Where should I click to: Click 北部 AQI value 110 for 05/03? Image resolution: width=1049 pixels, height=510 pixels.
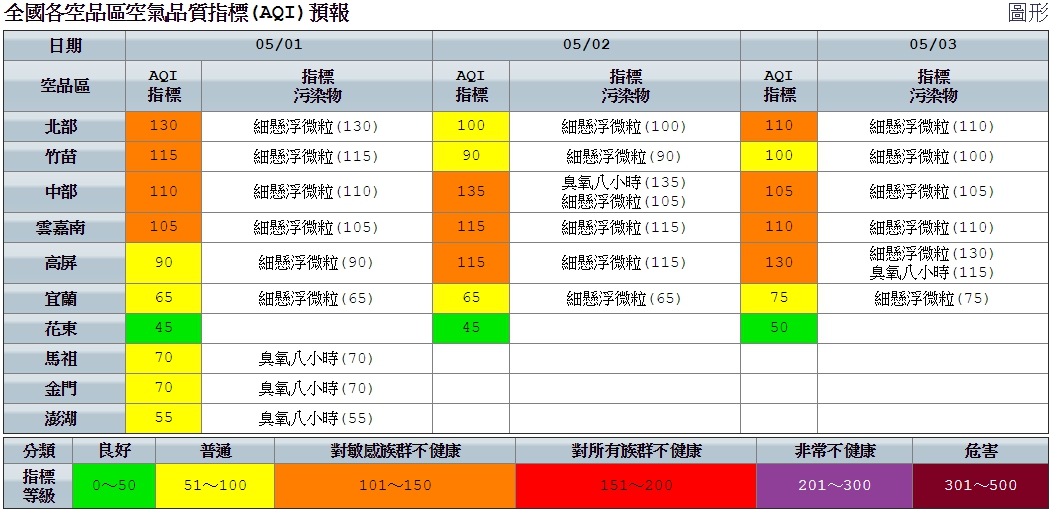(779, 126)
